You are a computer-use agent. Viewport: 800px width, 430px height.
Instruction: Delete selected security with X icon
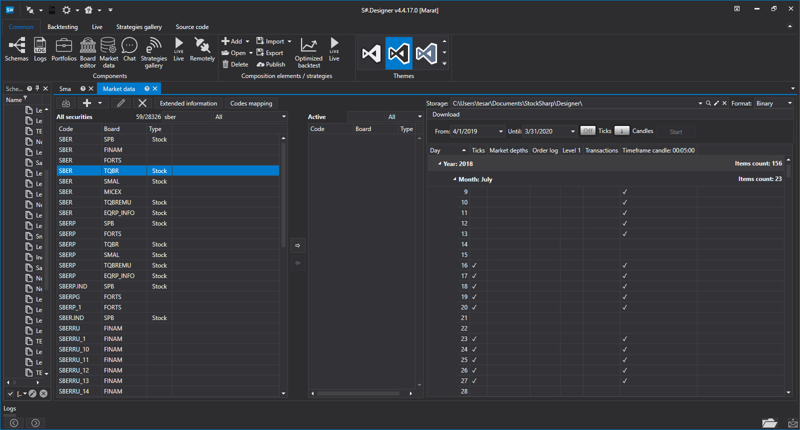[143, 103]
